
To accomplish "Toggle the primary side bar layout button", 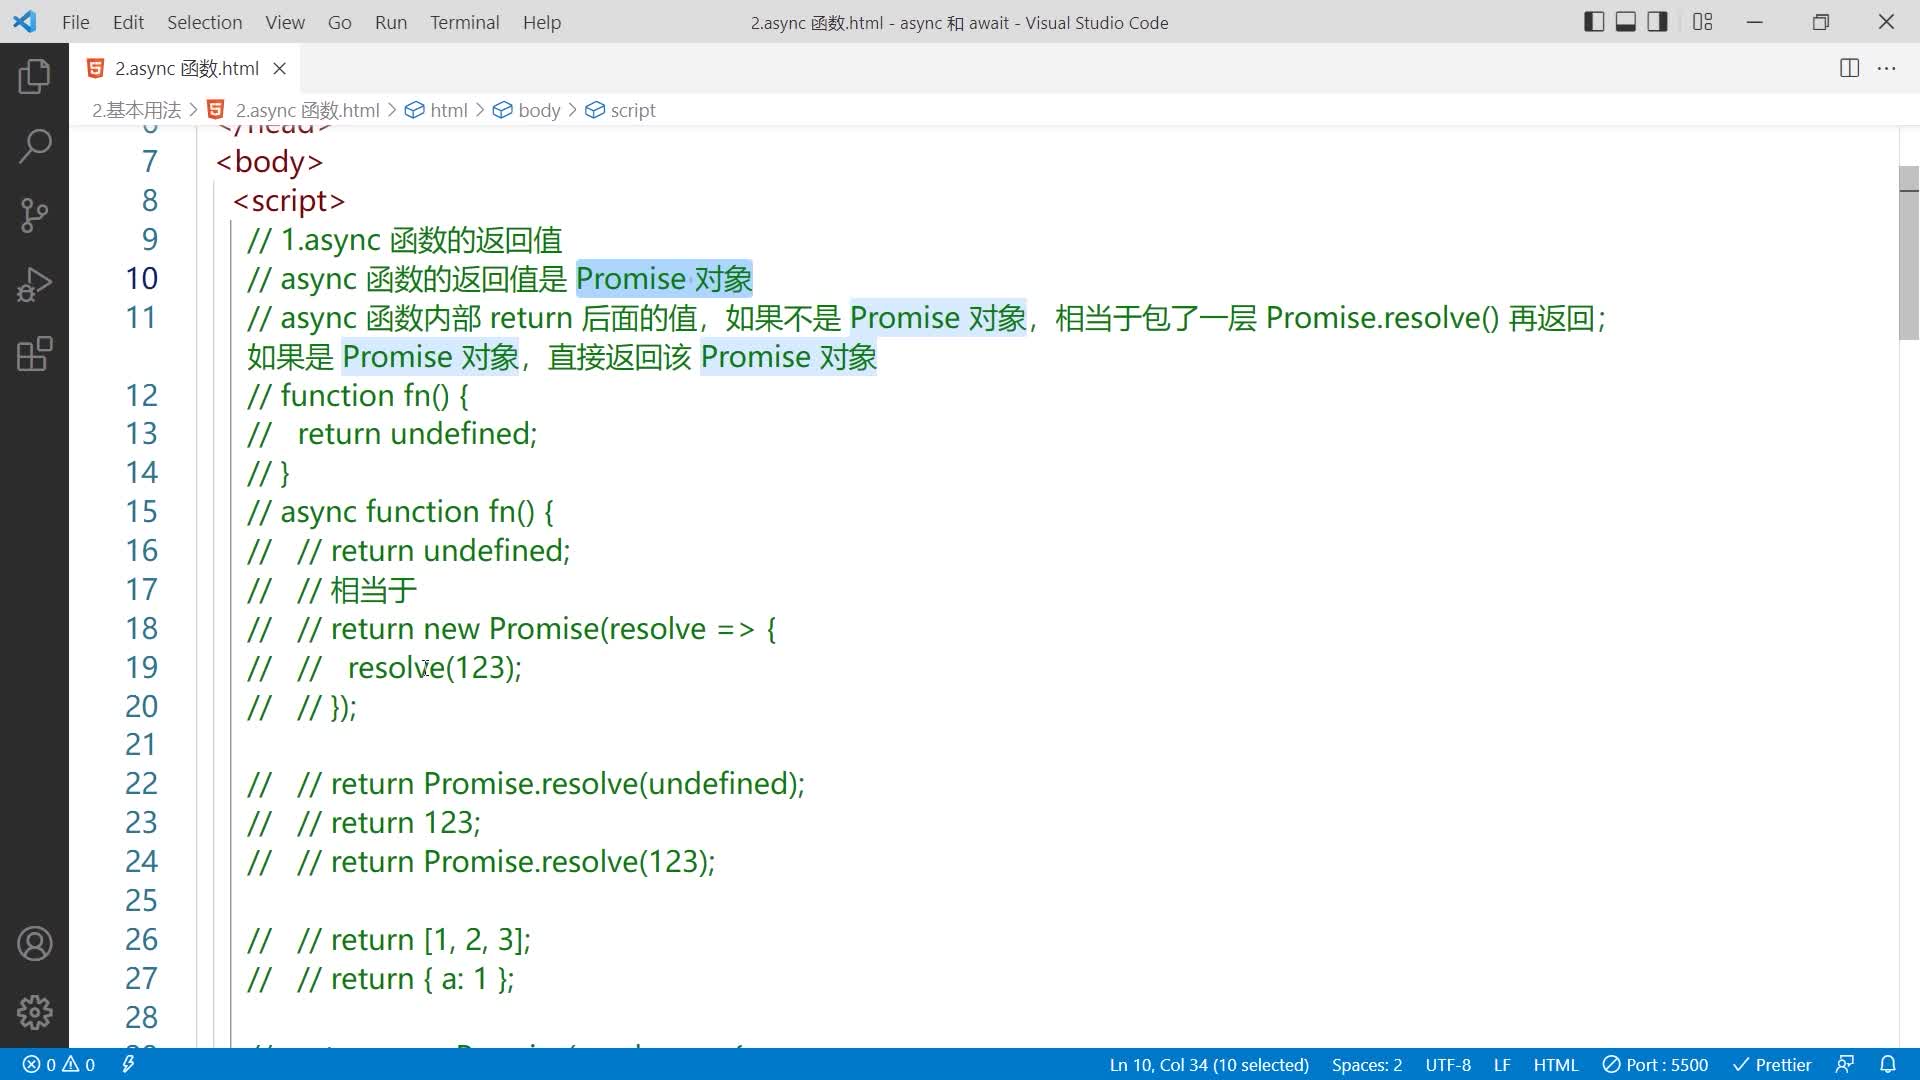I will pos(1594,22).
